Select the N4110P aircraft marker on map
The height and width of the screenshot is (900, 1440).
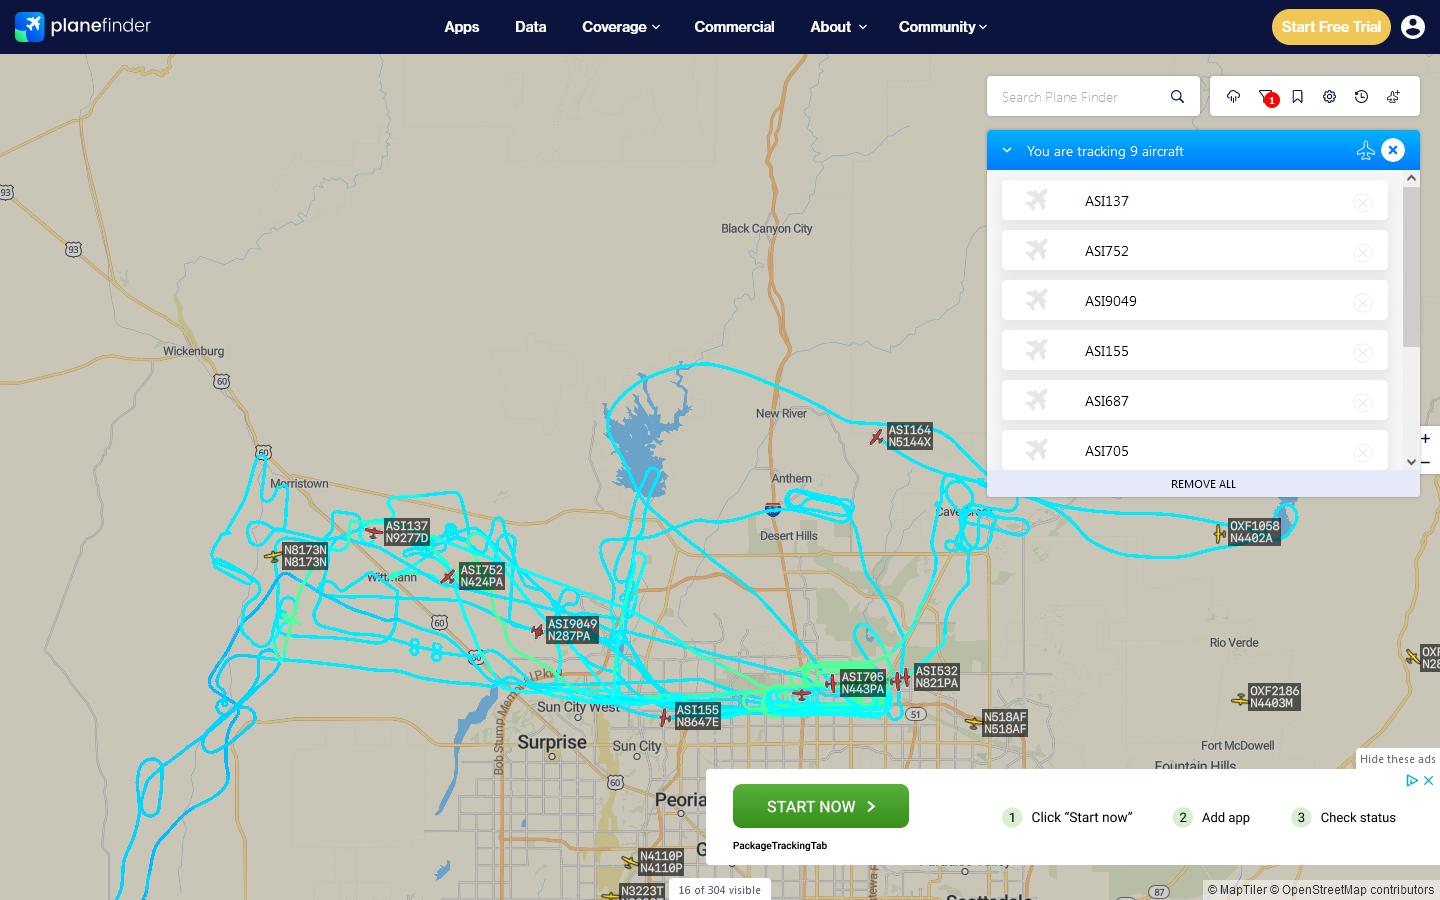point(629,861)
